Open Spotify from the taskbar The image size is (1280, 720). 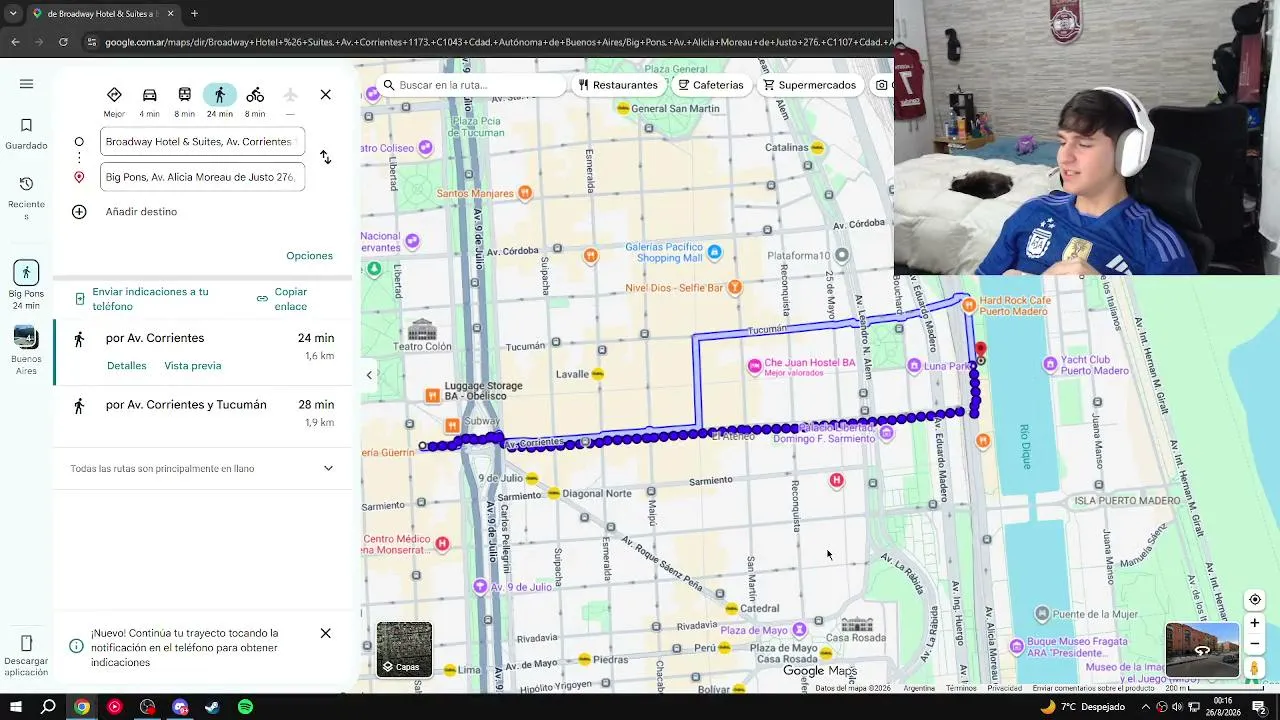[245, 707]
